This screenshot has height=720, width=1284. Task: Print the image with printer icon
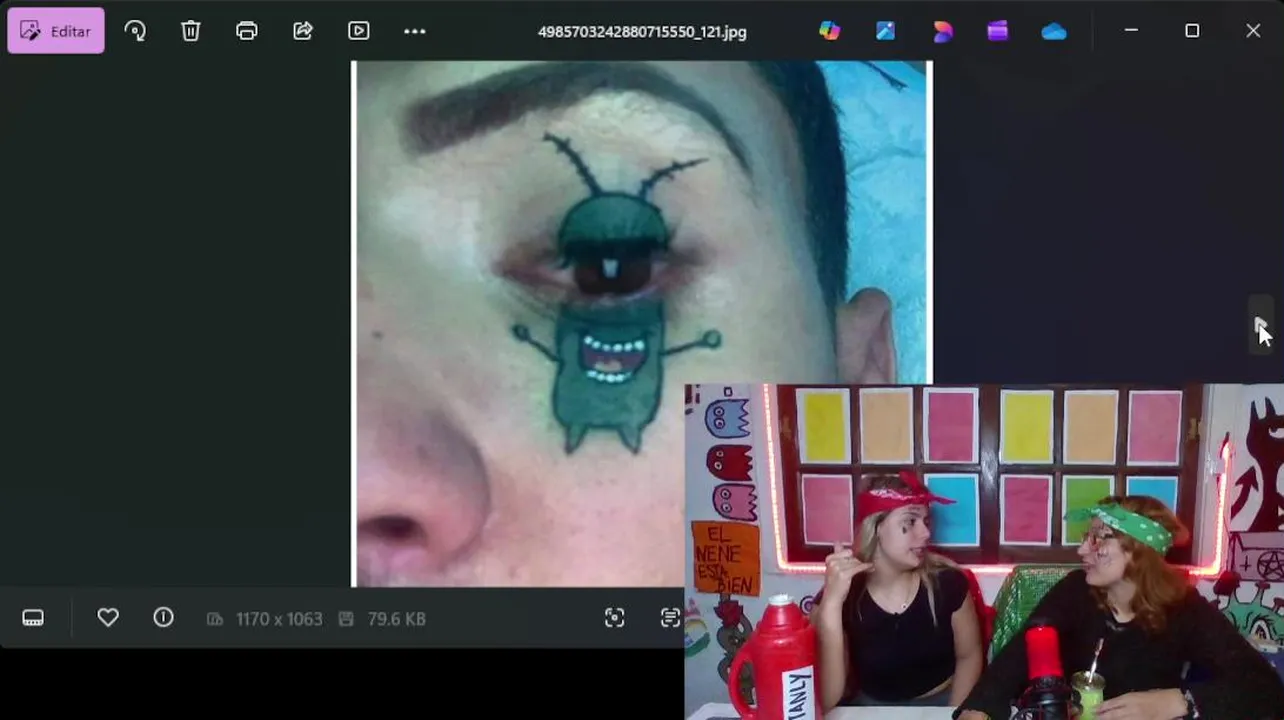pos(247,31)
